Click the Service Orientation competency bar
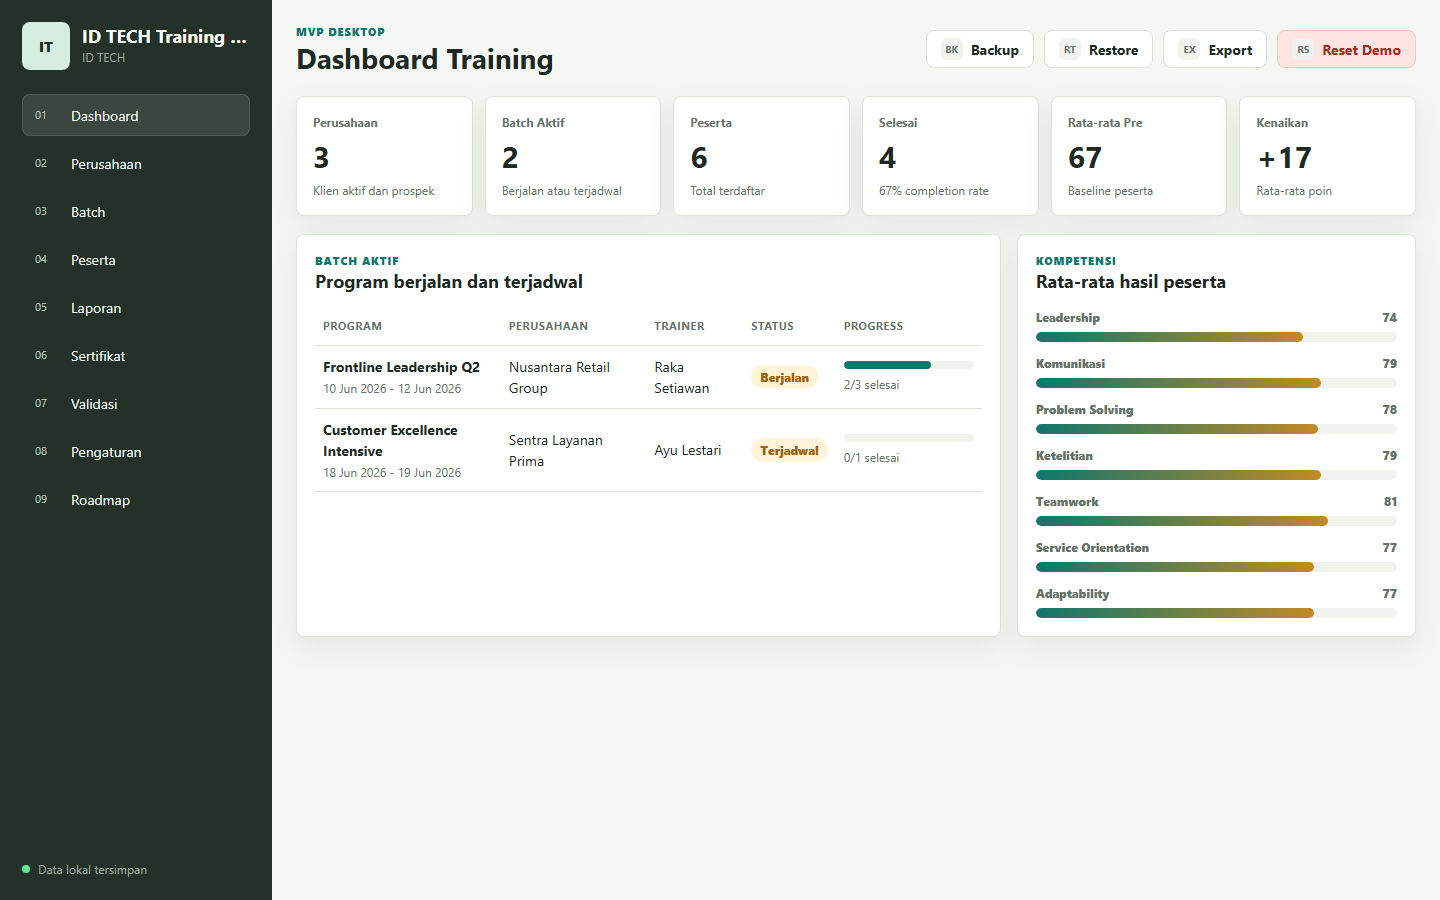Image resolution: width=1440 pixels, height=900 pixels. coord(1216,567)
